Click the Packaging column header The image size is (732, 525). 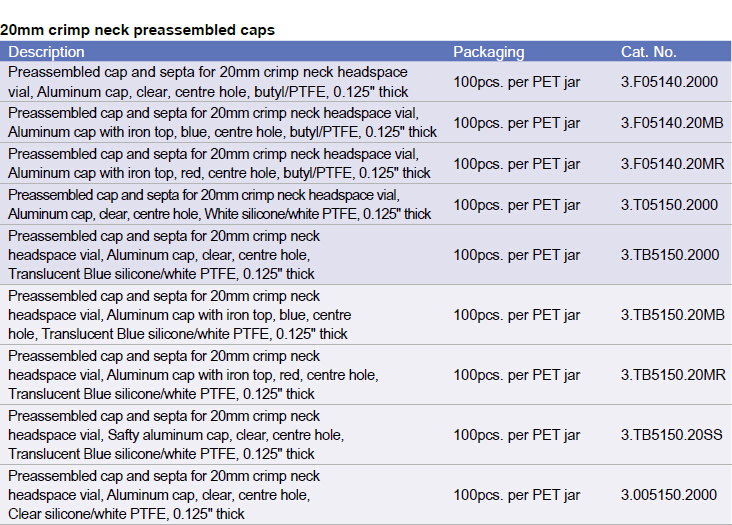click(488, 52)
